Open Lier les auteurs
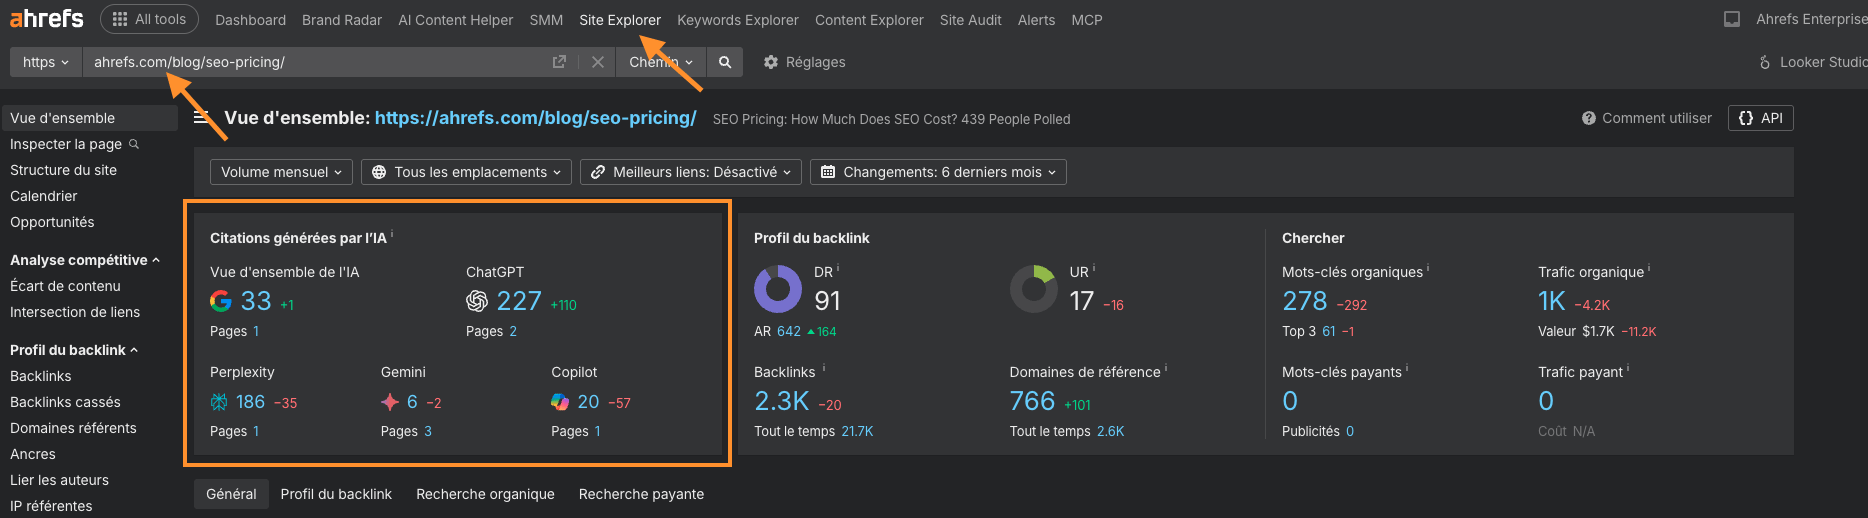This screenshot has width=1868, height=518. tap(59, 480)
